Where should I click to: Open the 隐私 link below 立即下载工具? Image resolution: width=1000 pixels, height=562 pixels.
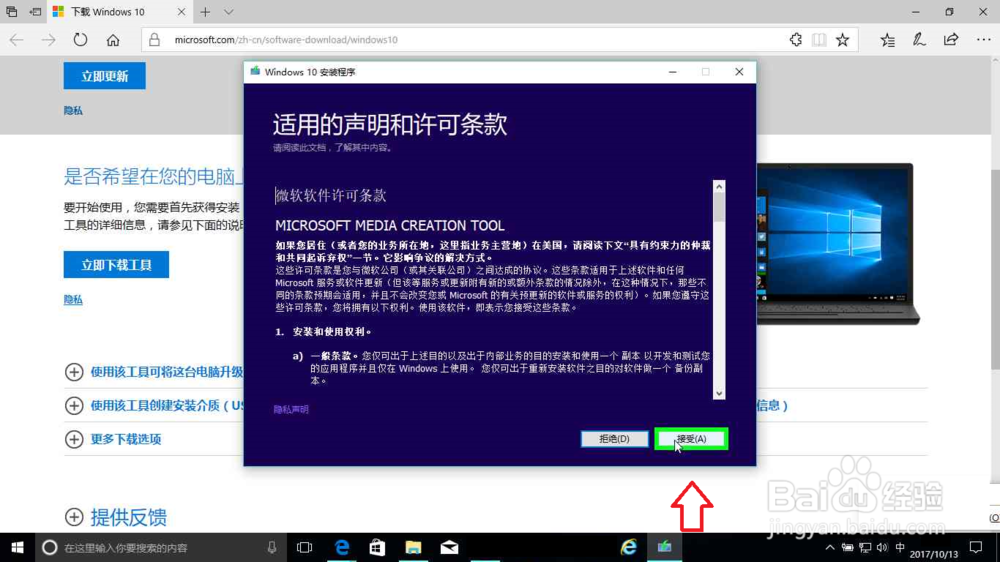click(73, 299)
